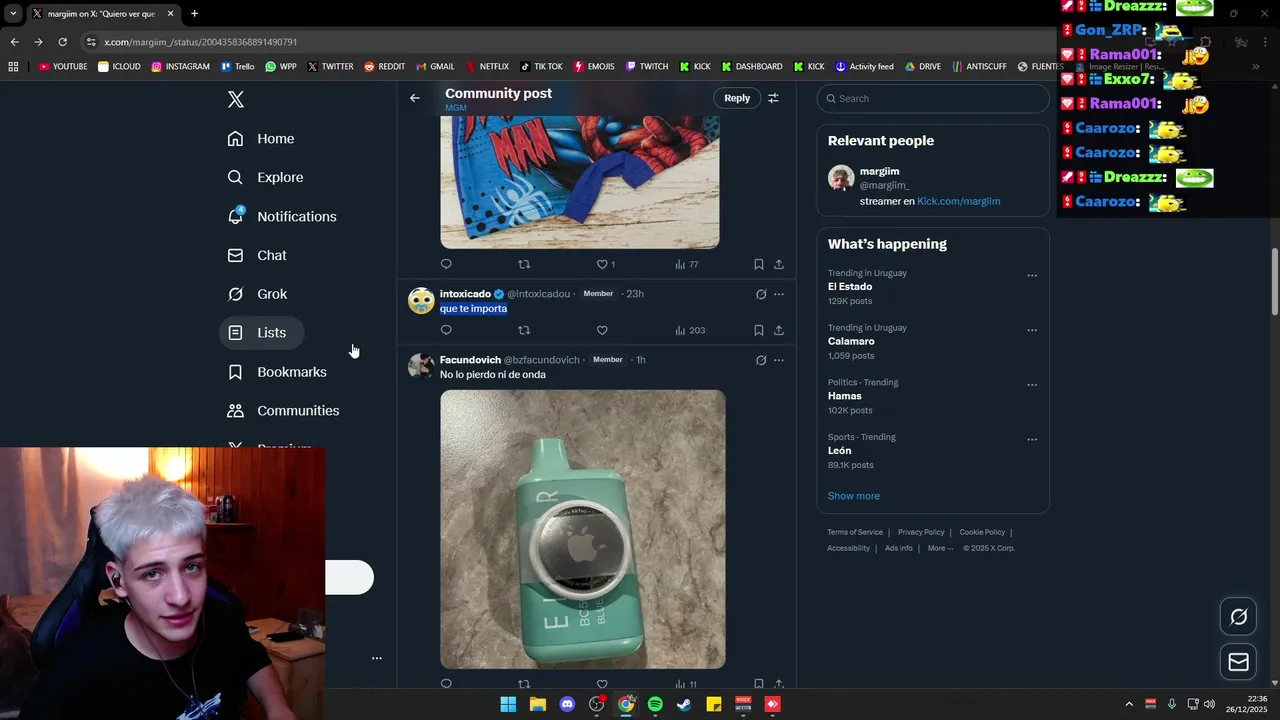
Task: Open Chat in the sidebar
Action: [257, 256]
